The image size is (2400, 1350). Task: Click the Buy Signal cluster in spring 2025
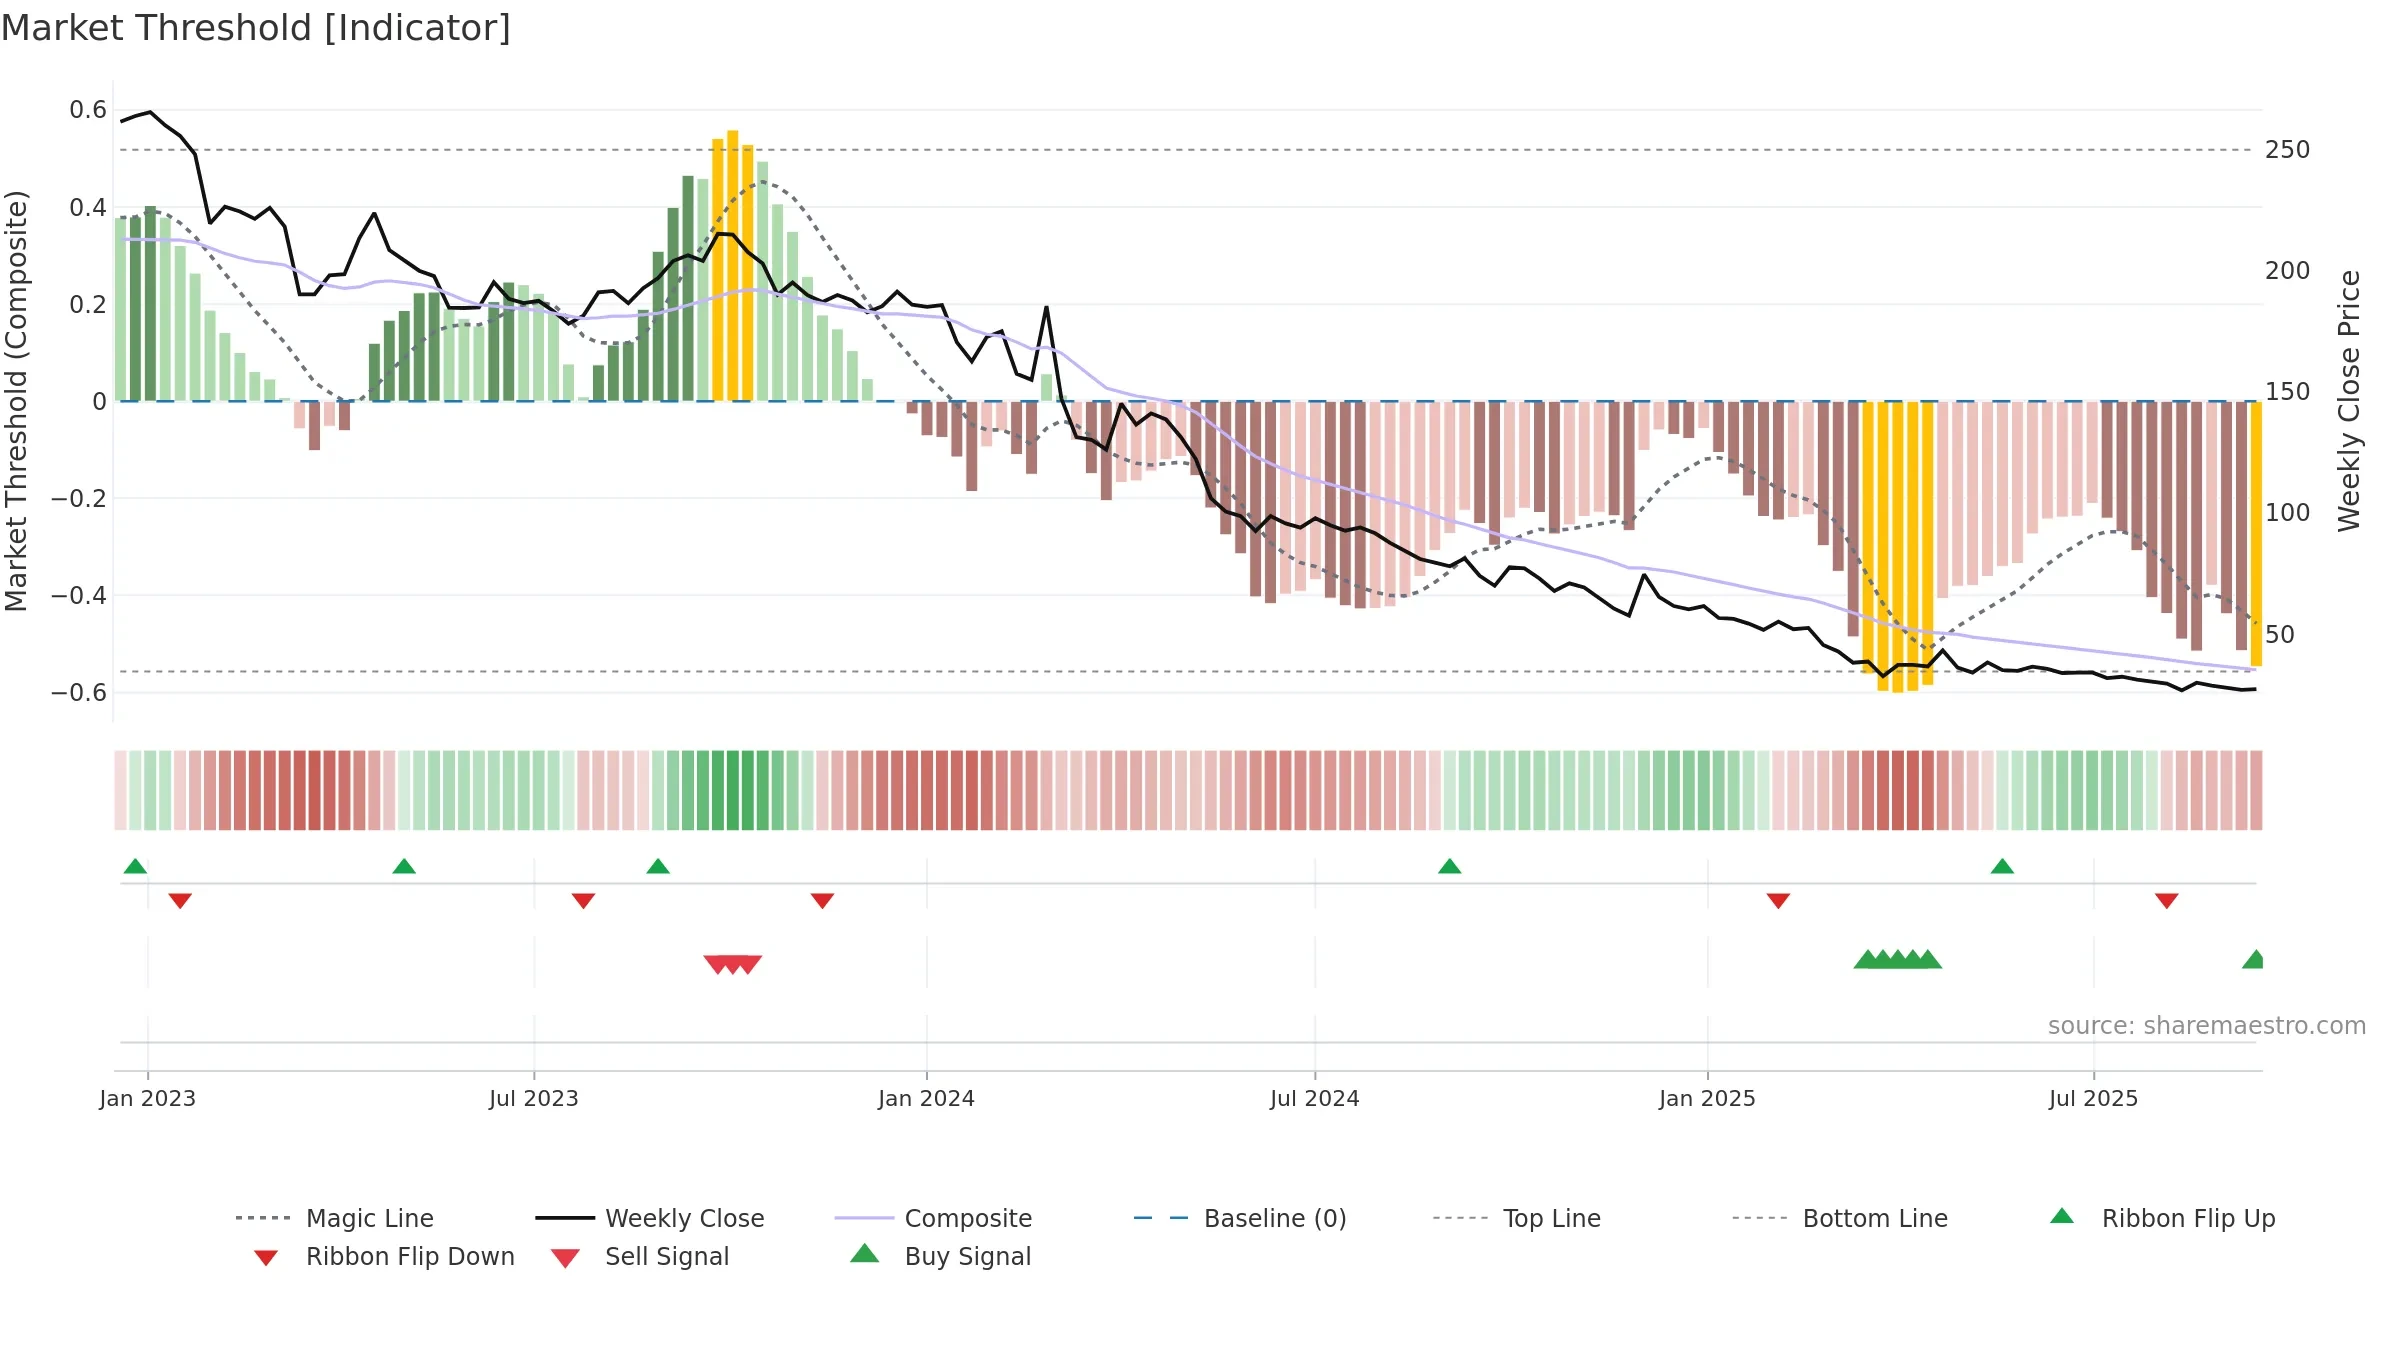(1898, 960)
